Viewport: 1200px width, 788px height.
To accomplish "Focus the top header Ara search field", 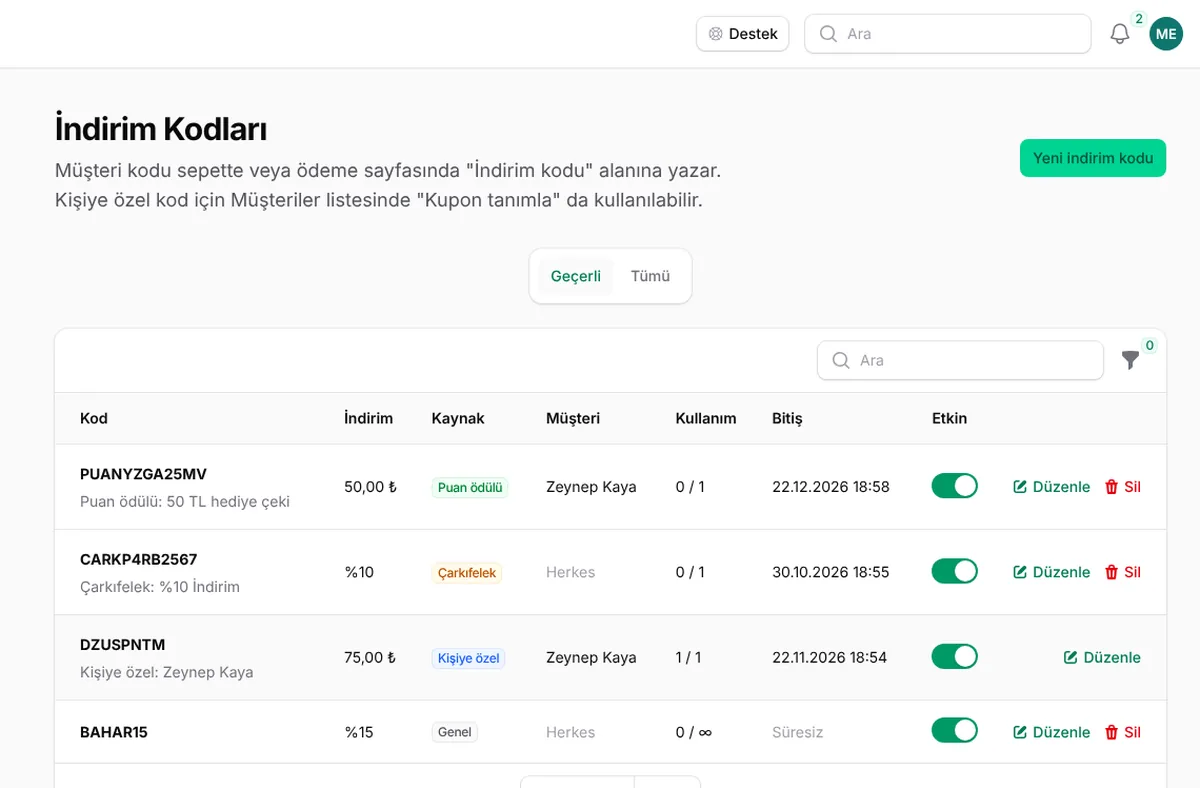I will (x=947, y=34).
